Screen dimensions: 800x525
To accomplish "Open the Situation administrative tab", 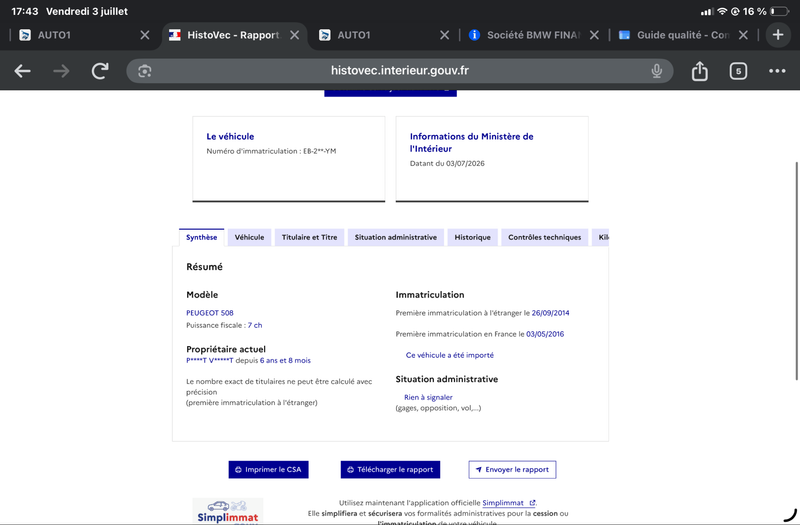I will pos(395,237).
